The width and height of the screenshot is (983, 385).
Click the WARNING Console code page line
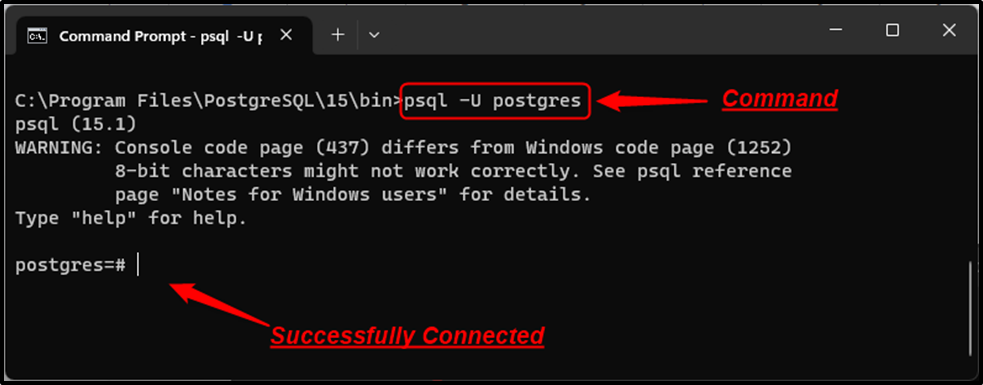[x=403, y=147]
